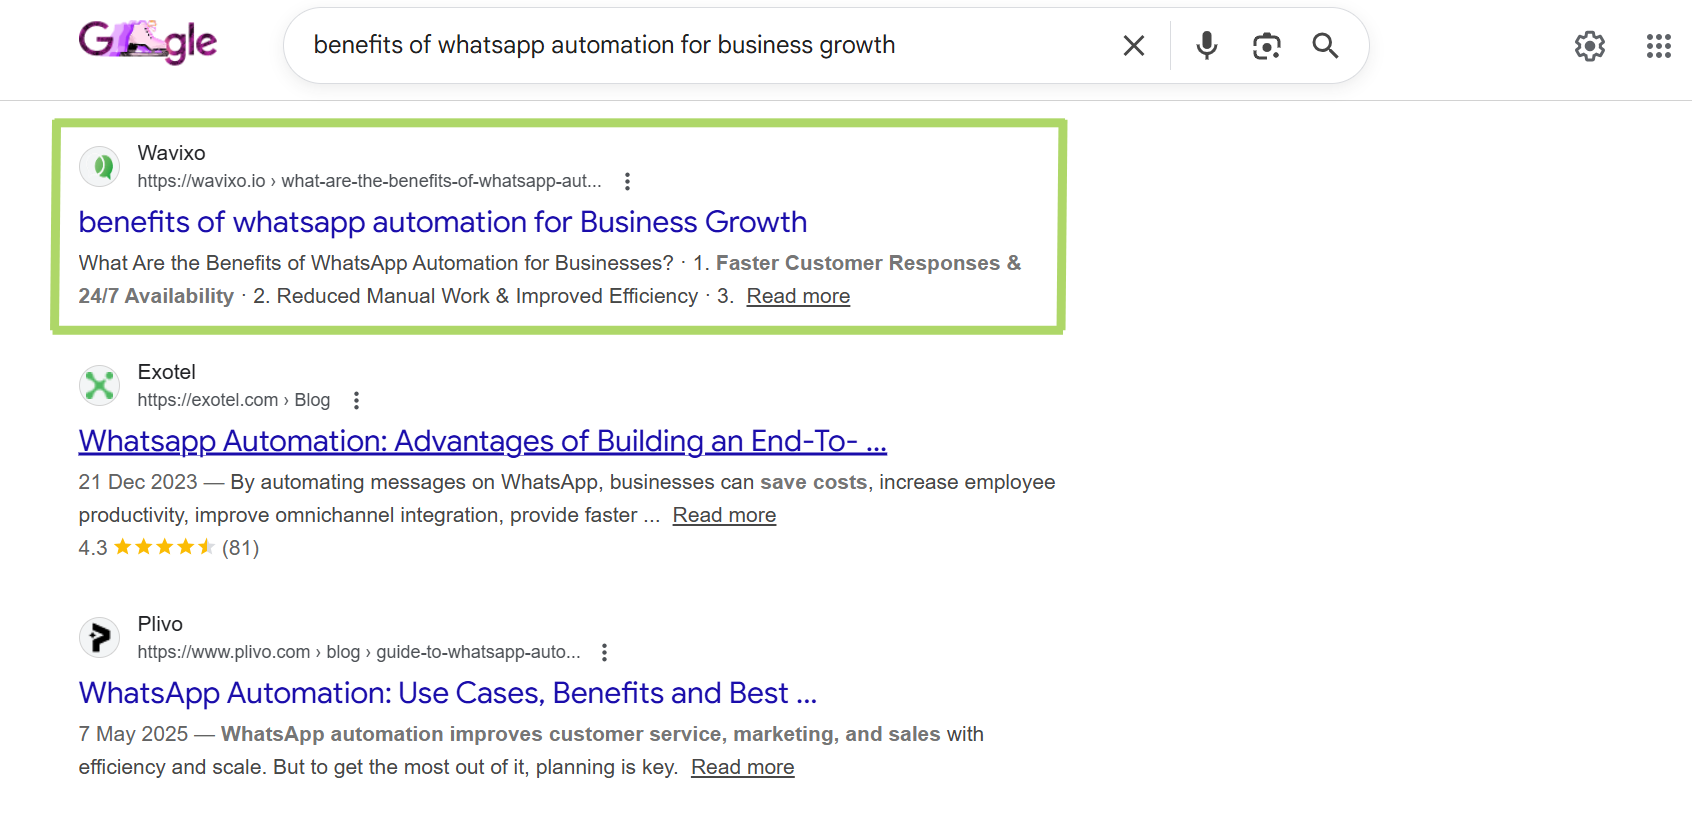This screenshot has width=1692, height=832.
Task: Open Exotel Whatsapp Automation Advantages result
Action: pos(482,441)
